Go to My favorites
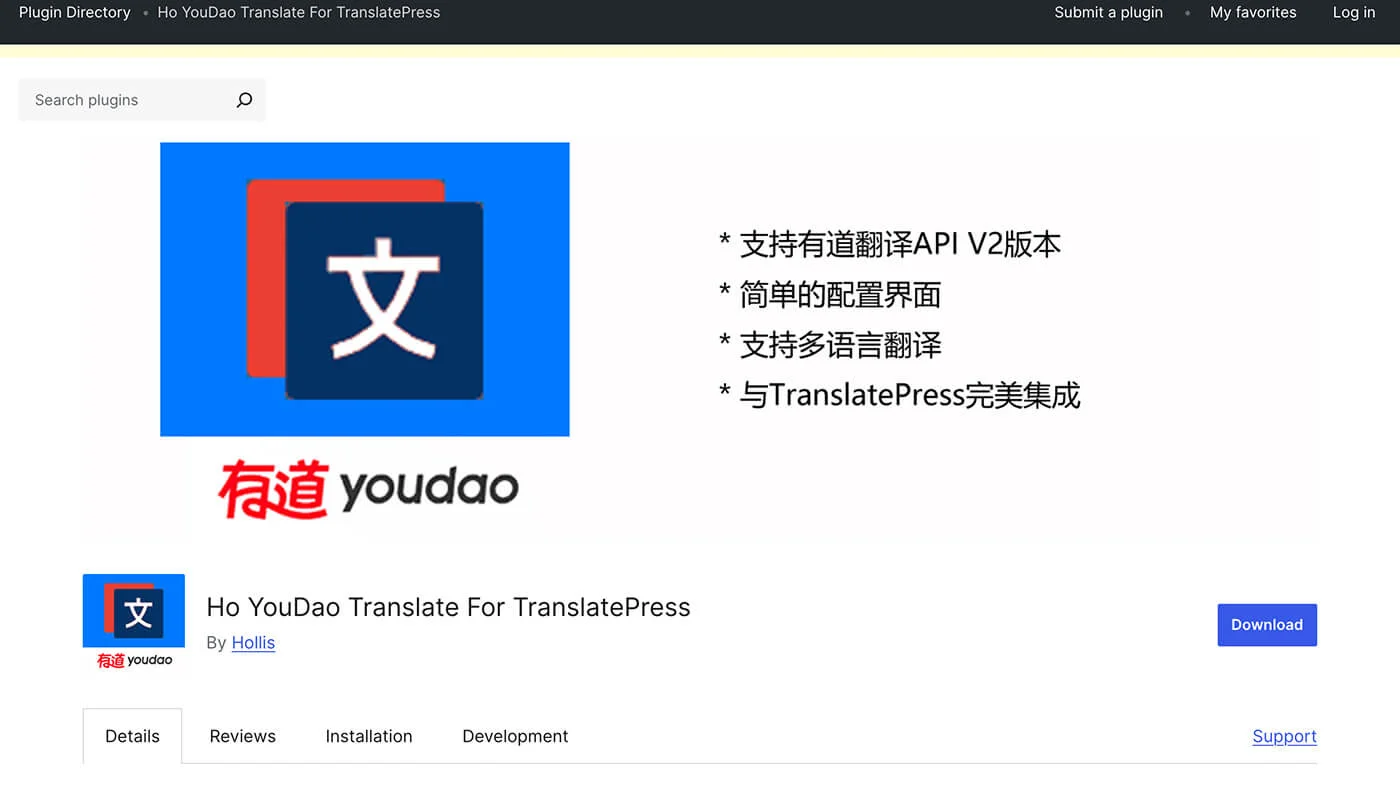The image size is (1400, 800). (x=1252, y=13)
